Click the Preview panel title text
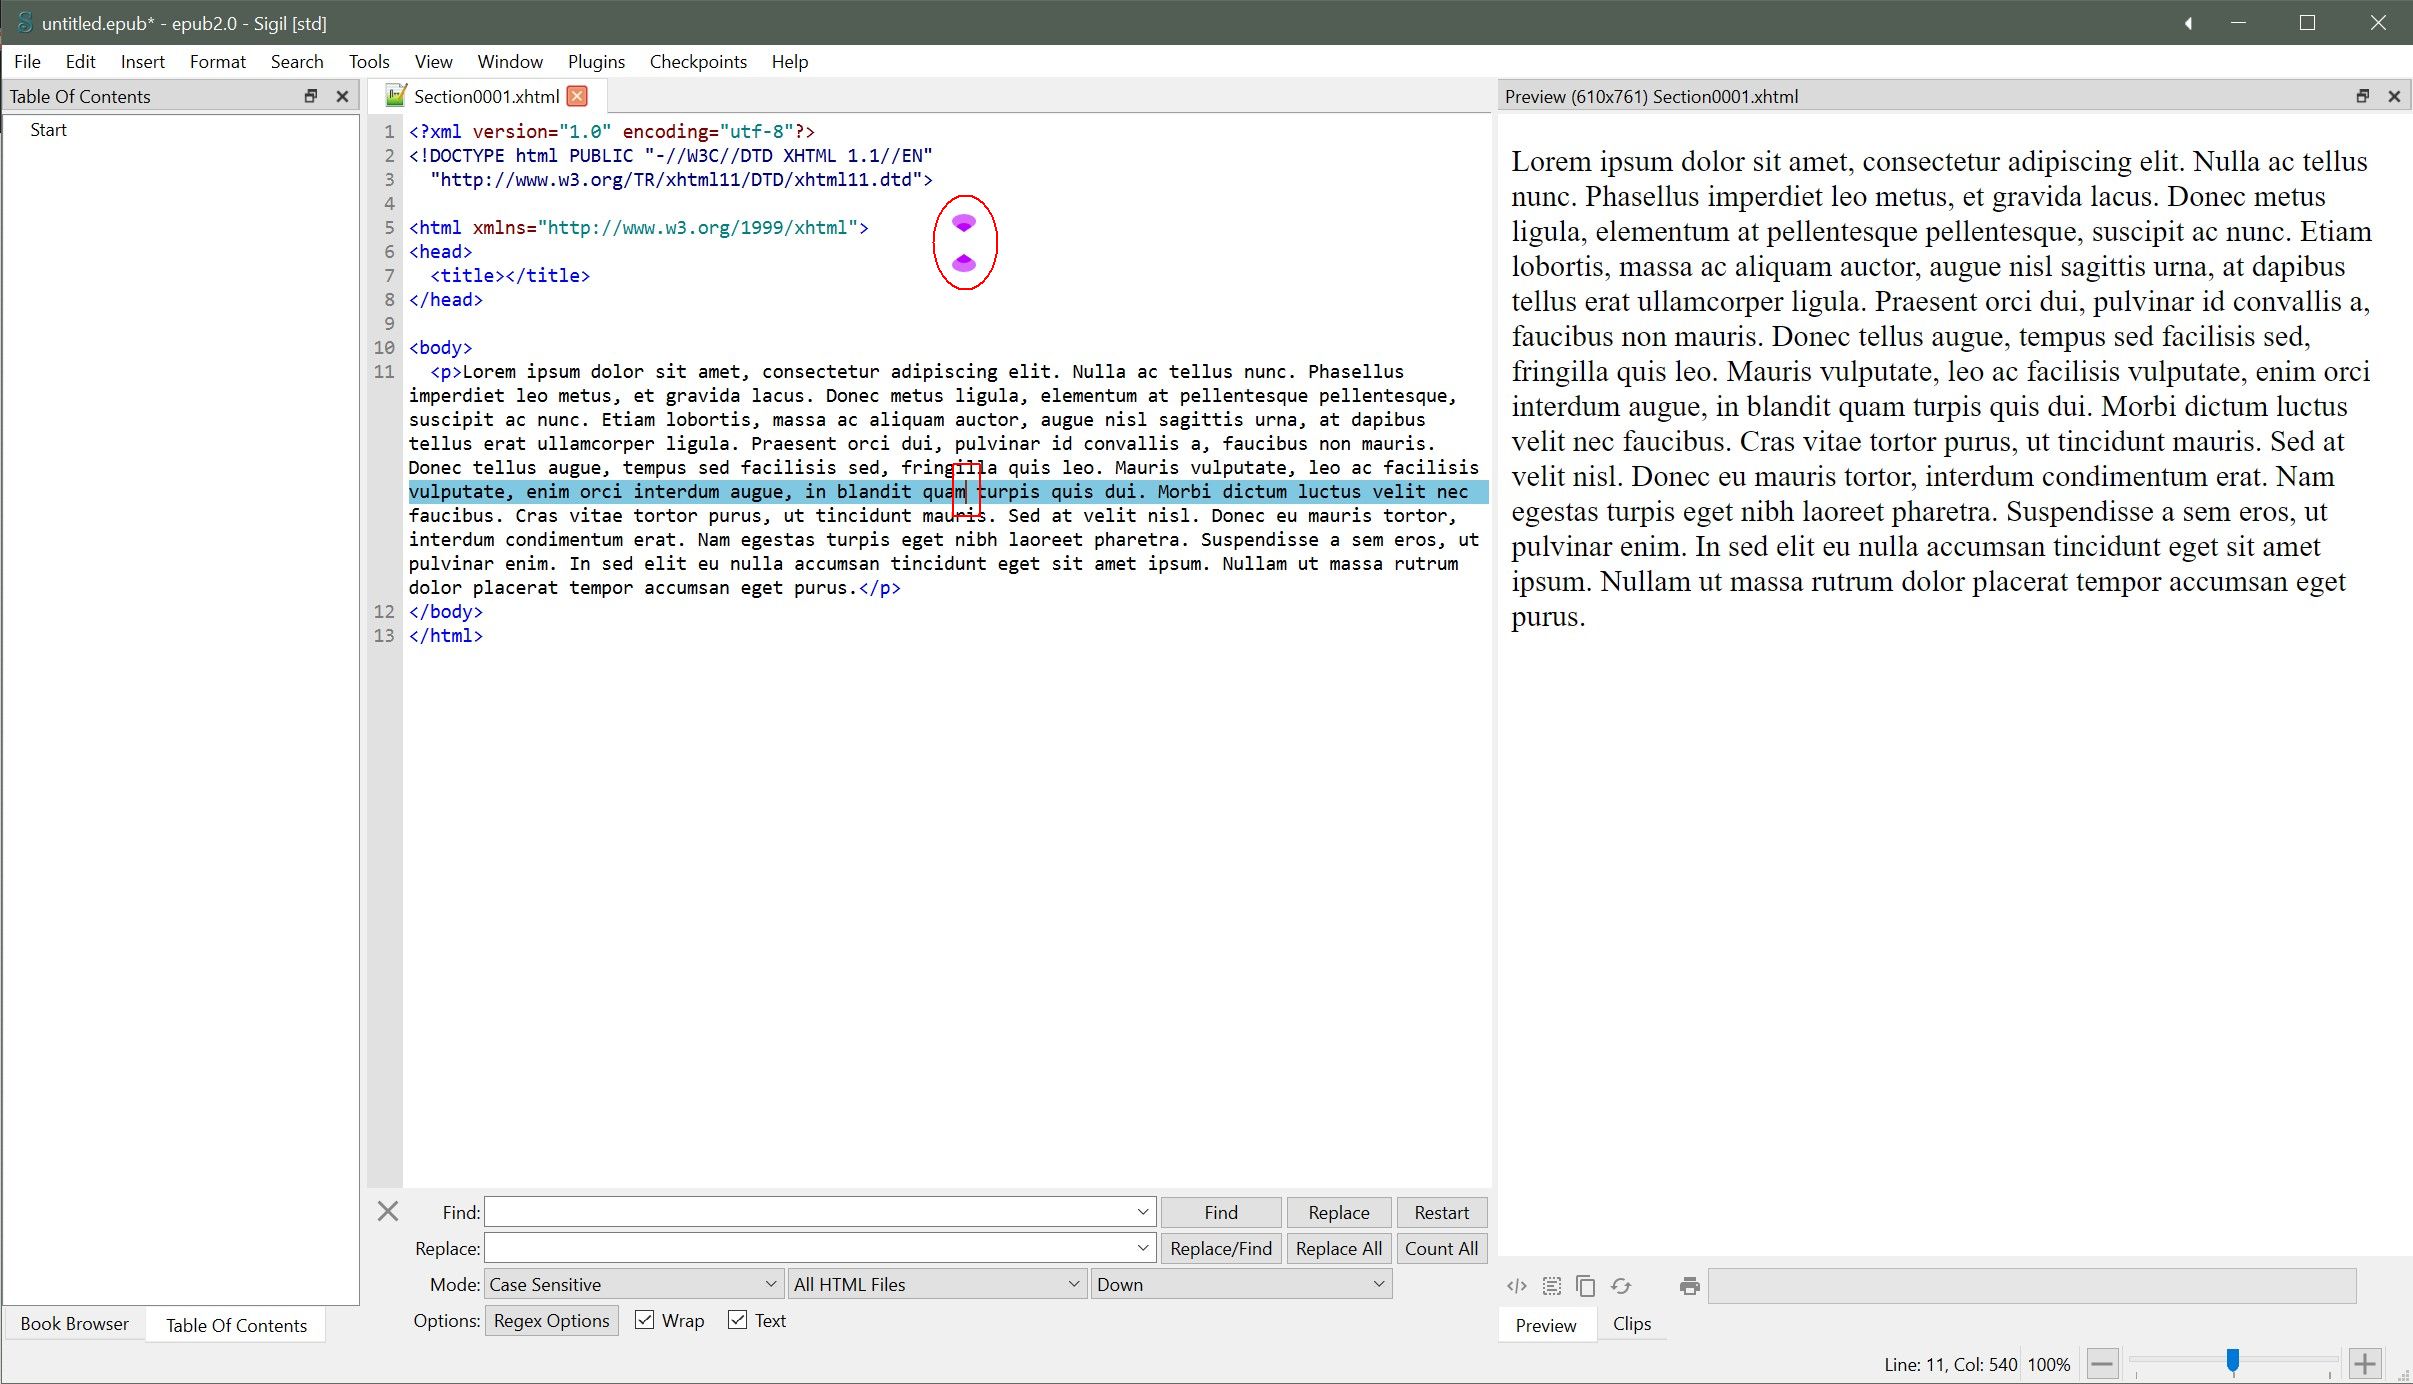2413x1384 pixels. coord(1651,96)
